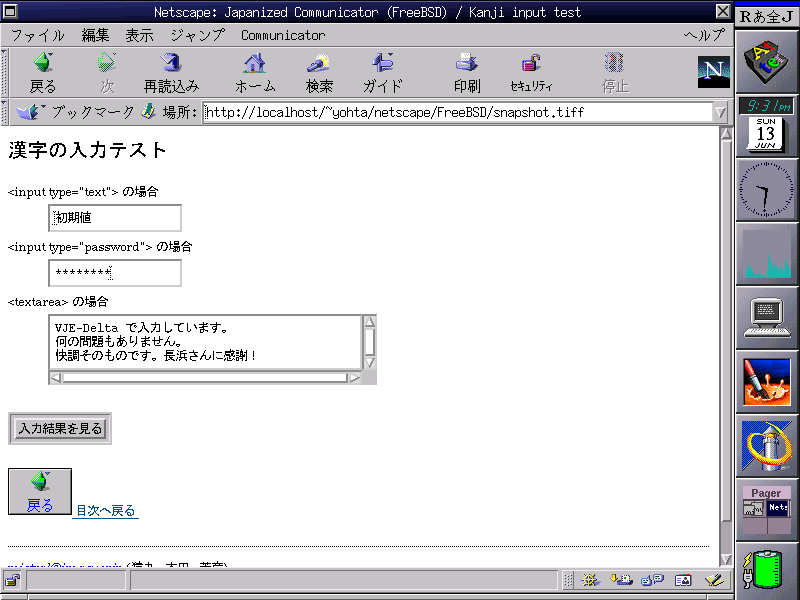Click the Rあ全J input method indicator
The height and width of the screenshot is (600, 800).
pos(767,16)
